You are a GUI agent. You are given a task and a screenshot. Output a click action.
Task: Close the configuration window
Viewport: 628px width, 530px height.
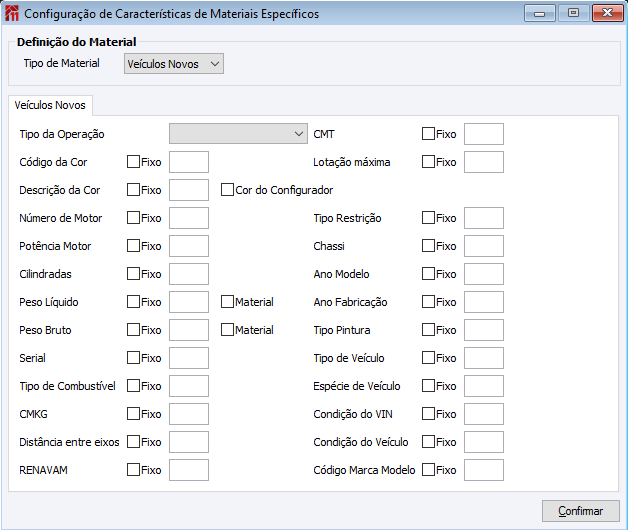tap(606, 14)
